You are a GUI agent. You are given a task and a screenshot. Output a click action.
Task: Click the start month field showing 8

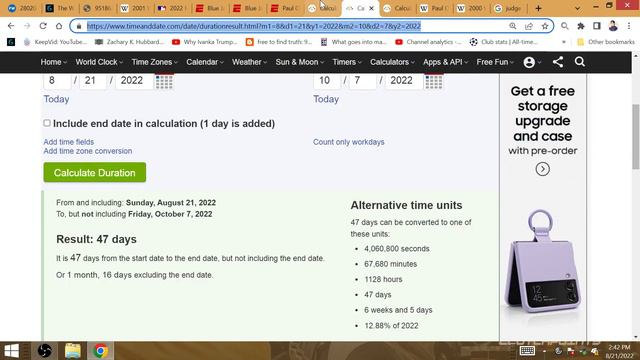coord(57,80)
